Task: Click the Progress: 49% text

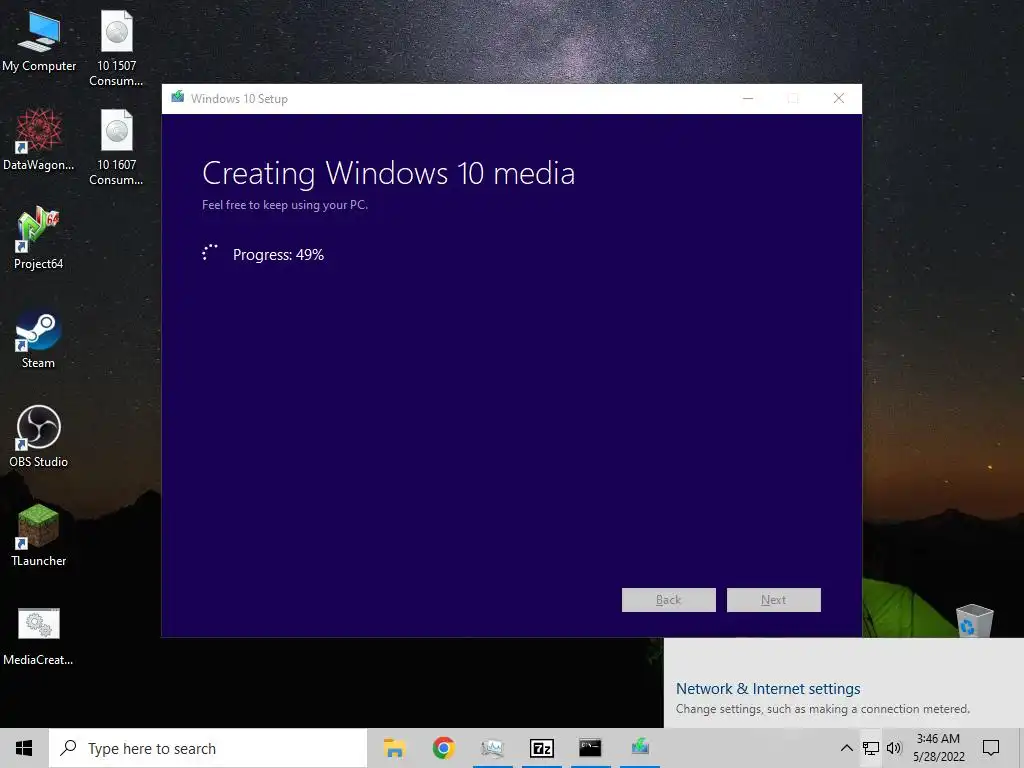Action: (278, 255)
